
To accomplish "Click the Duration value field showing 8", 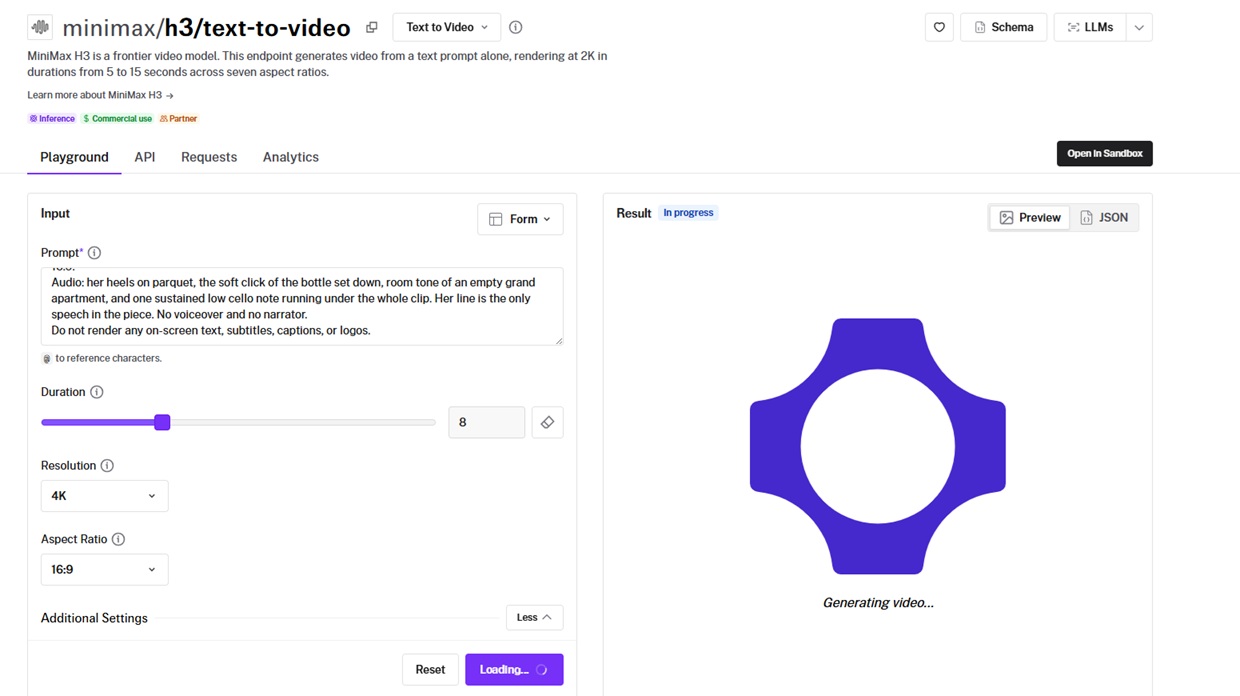I will point(486,422).
